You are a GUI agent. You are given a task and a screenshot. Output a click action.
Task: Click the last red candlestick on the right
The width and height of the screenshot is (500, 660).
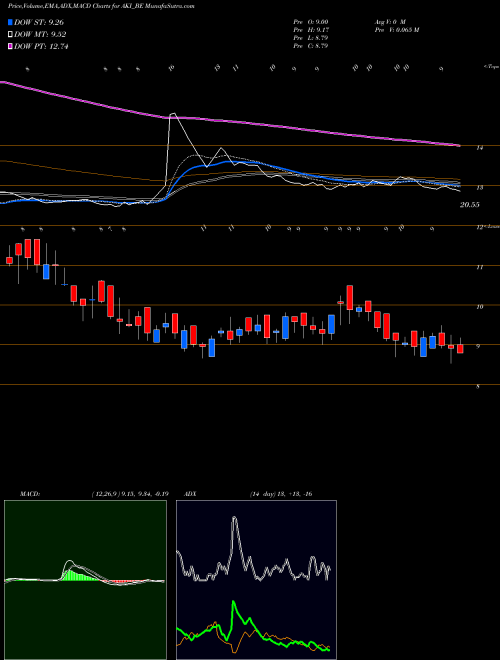click(x=460, y=349)
